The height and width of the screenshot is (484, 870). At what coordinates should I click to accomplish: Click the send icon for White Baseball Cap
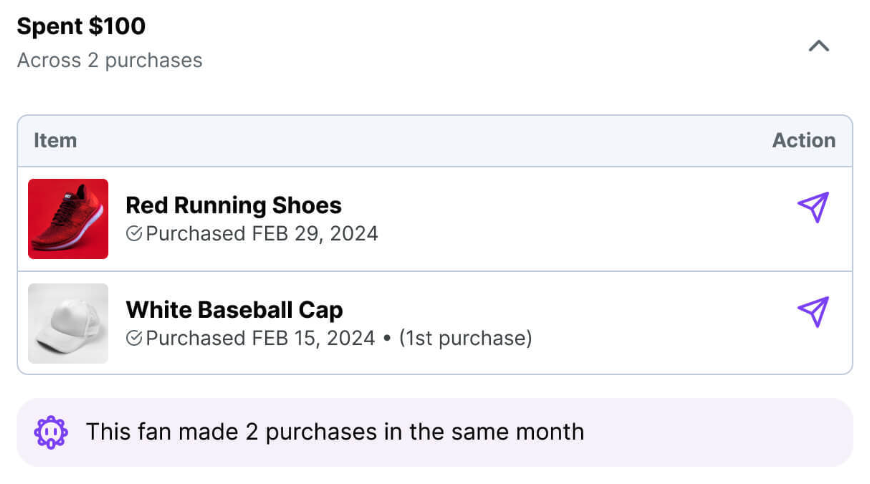[x=813, y=311]
